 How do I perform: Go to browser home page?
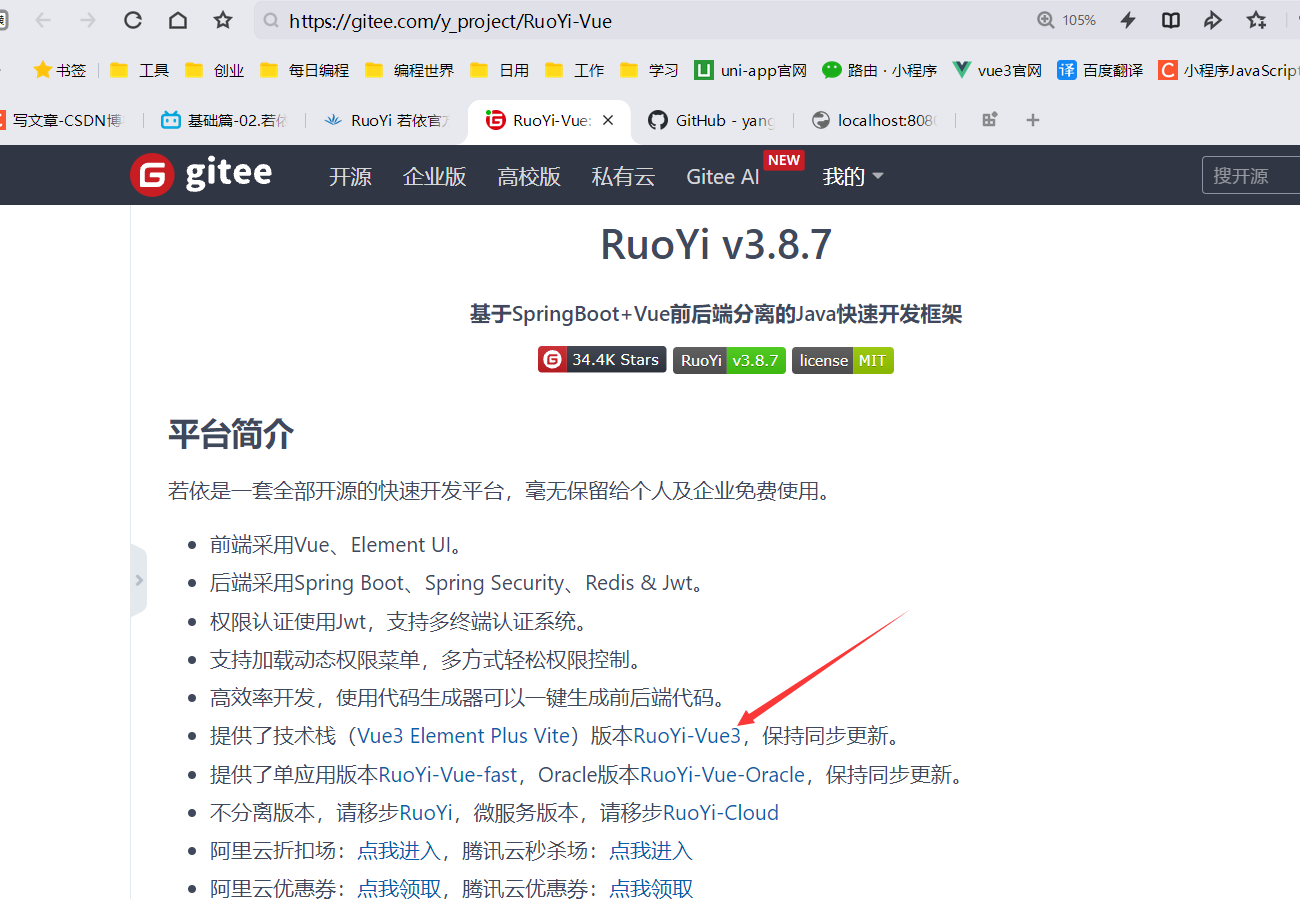[x=175, y=19]
